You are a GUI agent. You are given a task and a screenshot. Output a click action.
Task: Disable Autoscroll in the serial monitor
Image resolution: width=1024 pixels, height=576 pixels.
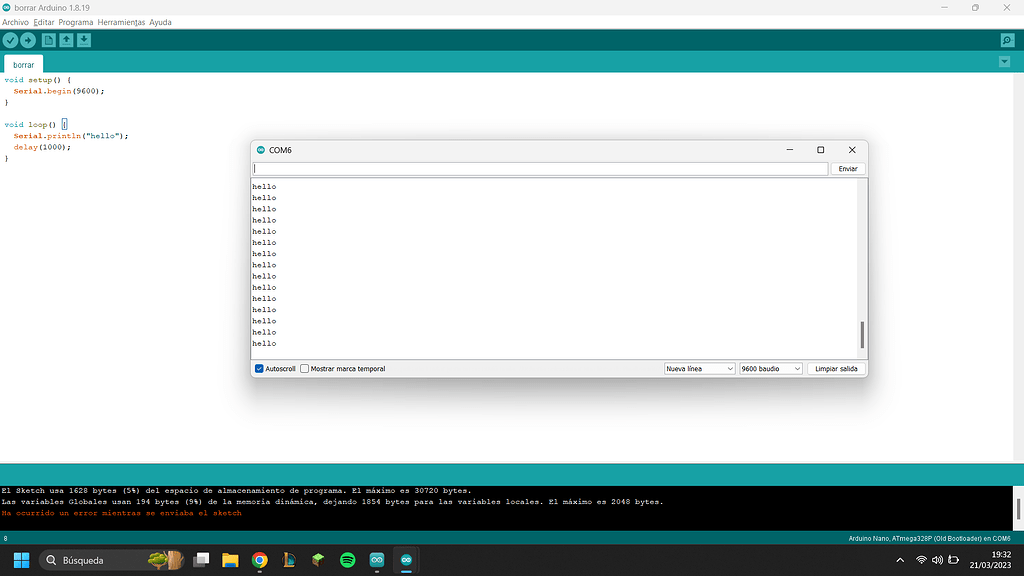(258, 368)
